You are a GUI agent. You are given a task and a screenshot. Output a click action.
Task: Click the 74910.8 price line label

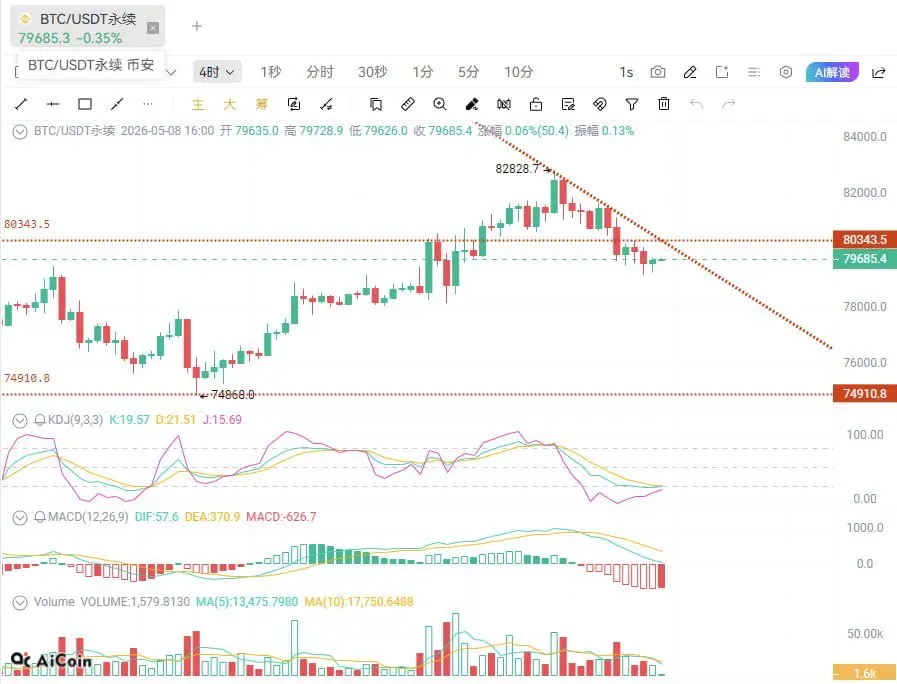pyautogui.click(x=864, y=393)
